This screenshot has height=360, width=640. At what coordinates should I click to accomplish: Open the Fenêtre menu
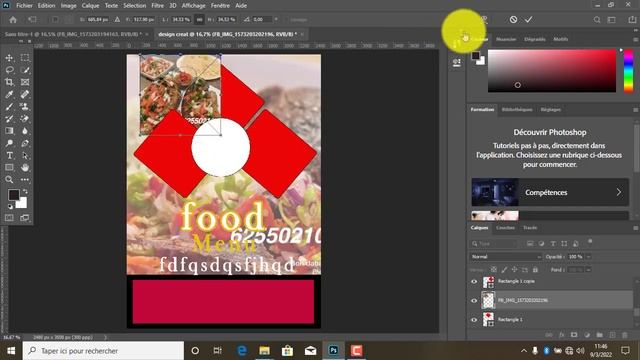coord(220,6)
